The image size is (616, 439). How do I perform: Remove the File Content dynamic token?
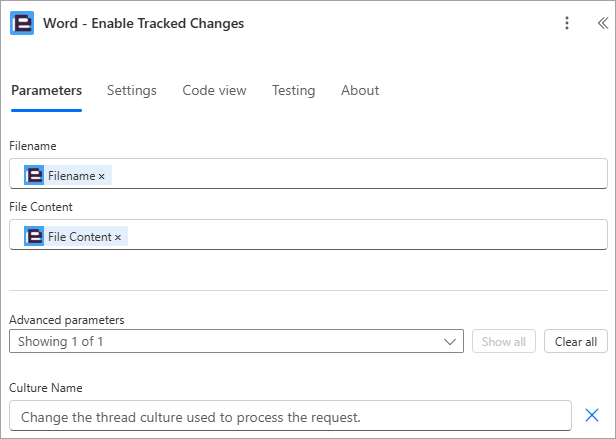point(118,237)
